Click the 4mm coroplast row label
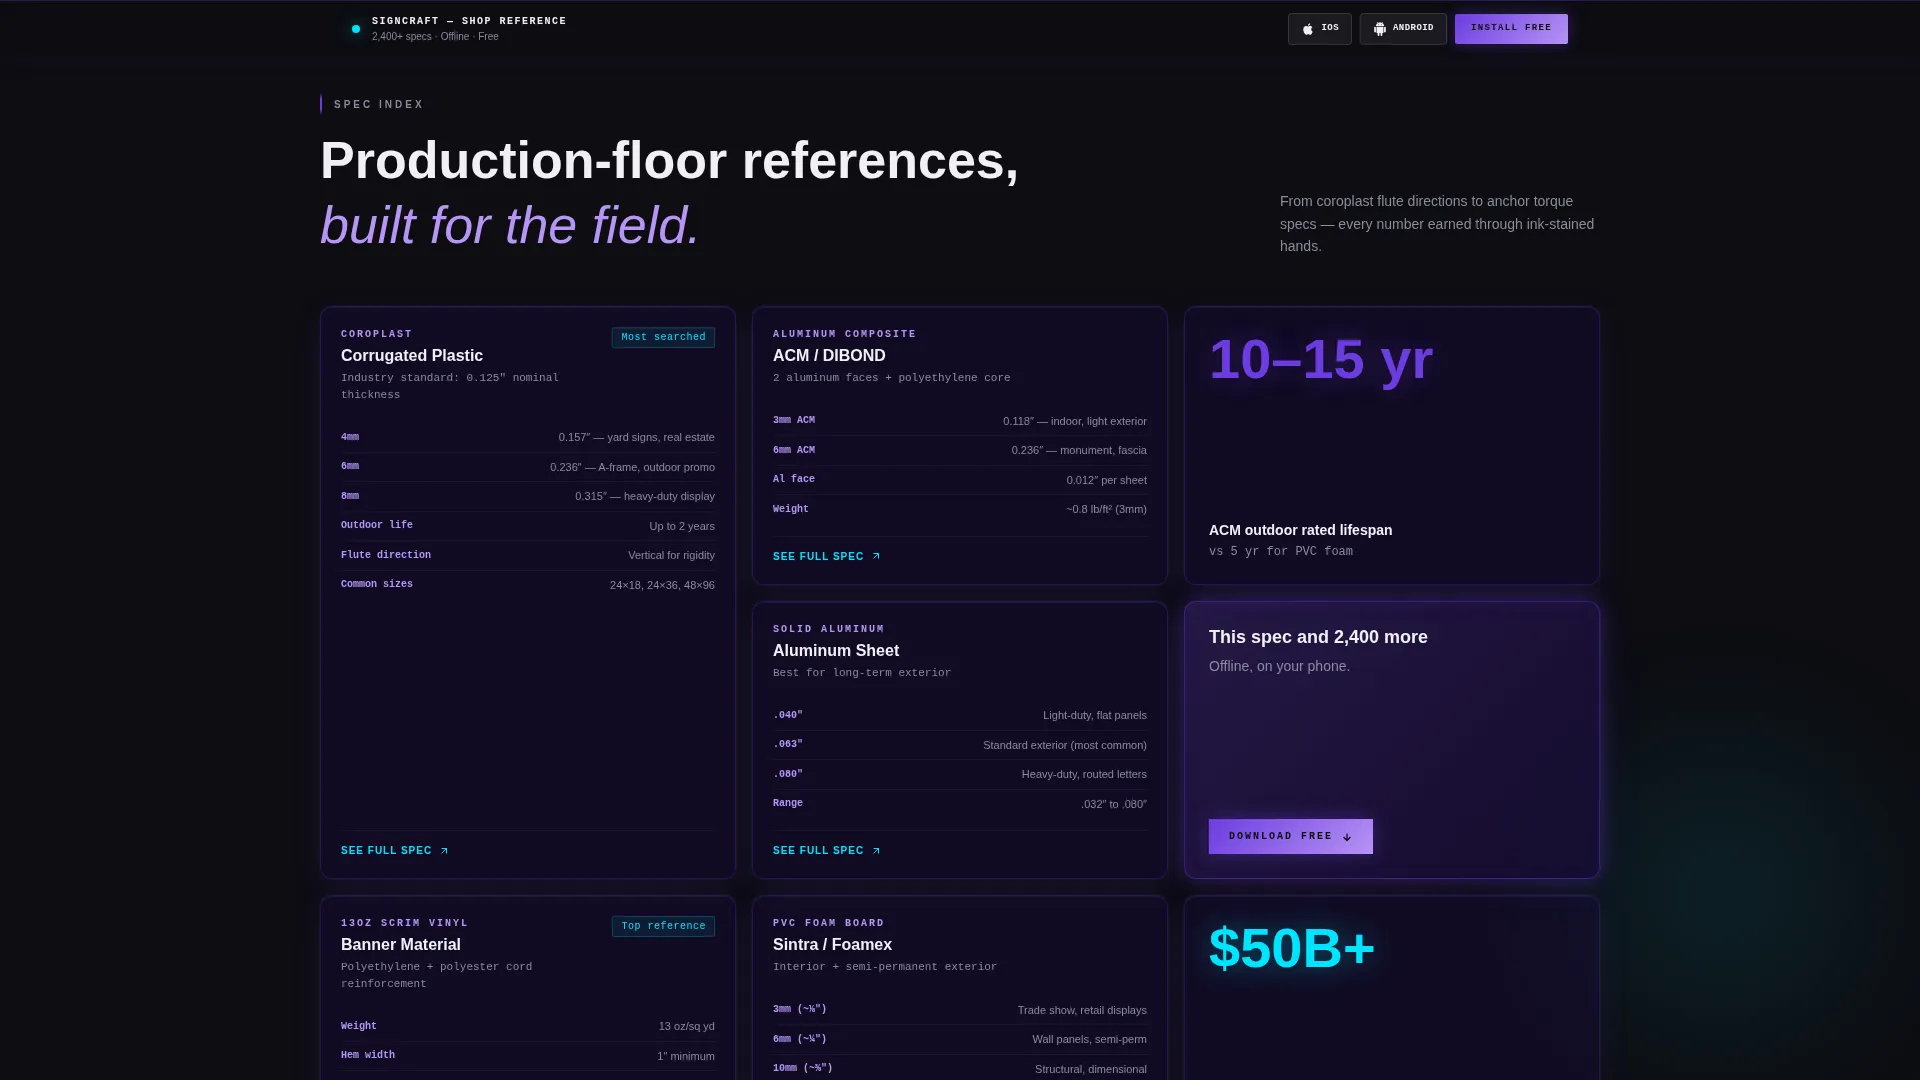 coord(350,437)
